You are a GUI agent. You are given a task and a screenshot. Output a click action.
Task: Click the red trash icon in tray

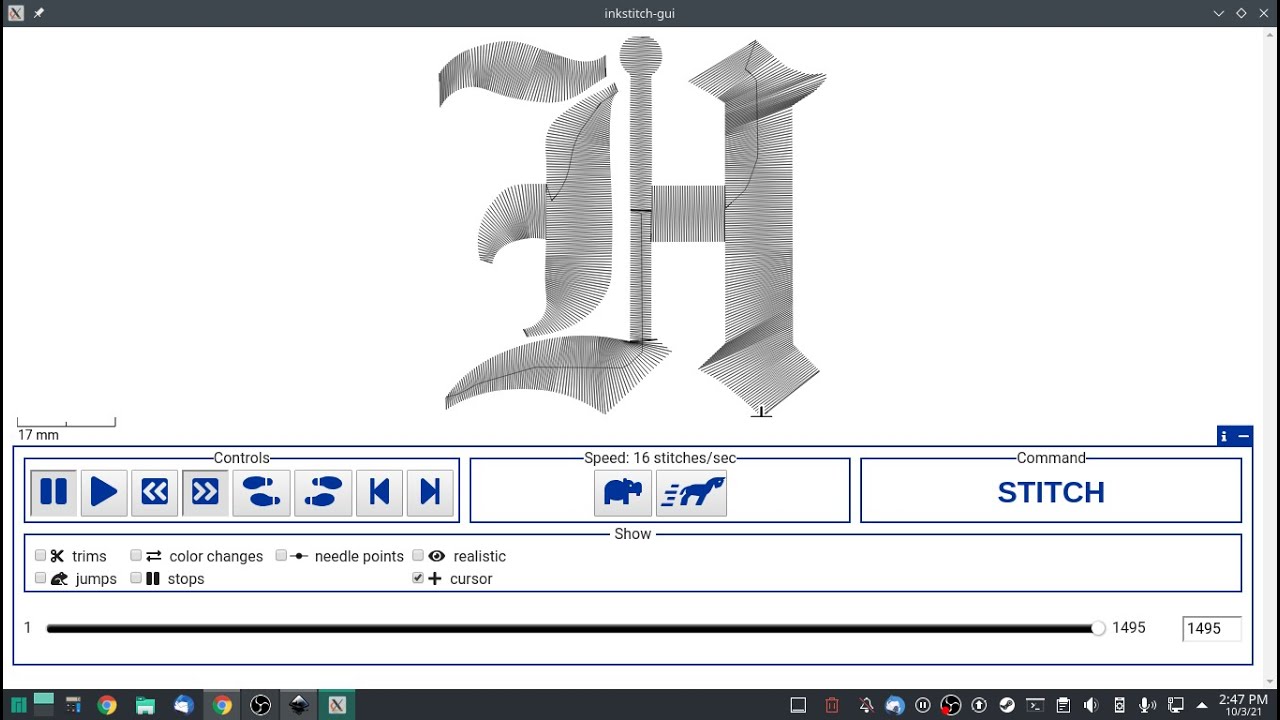832,705
